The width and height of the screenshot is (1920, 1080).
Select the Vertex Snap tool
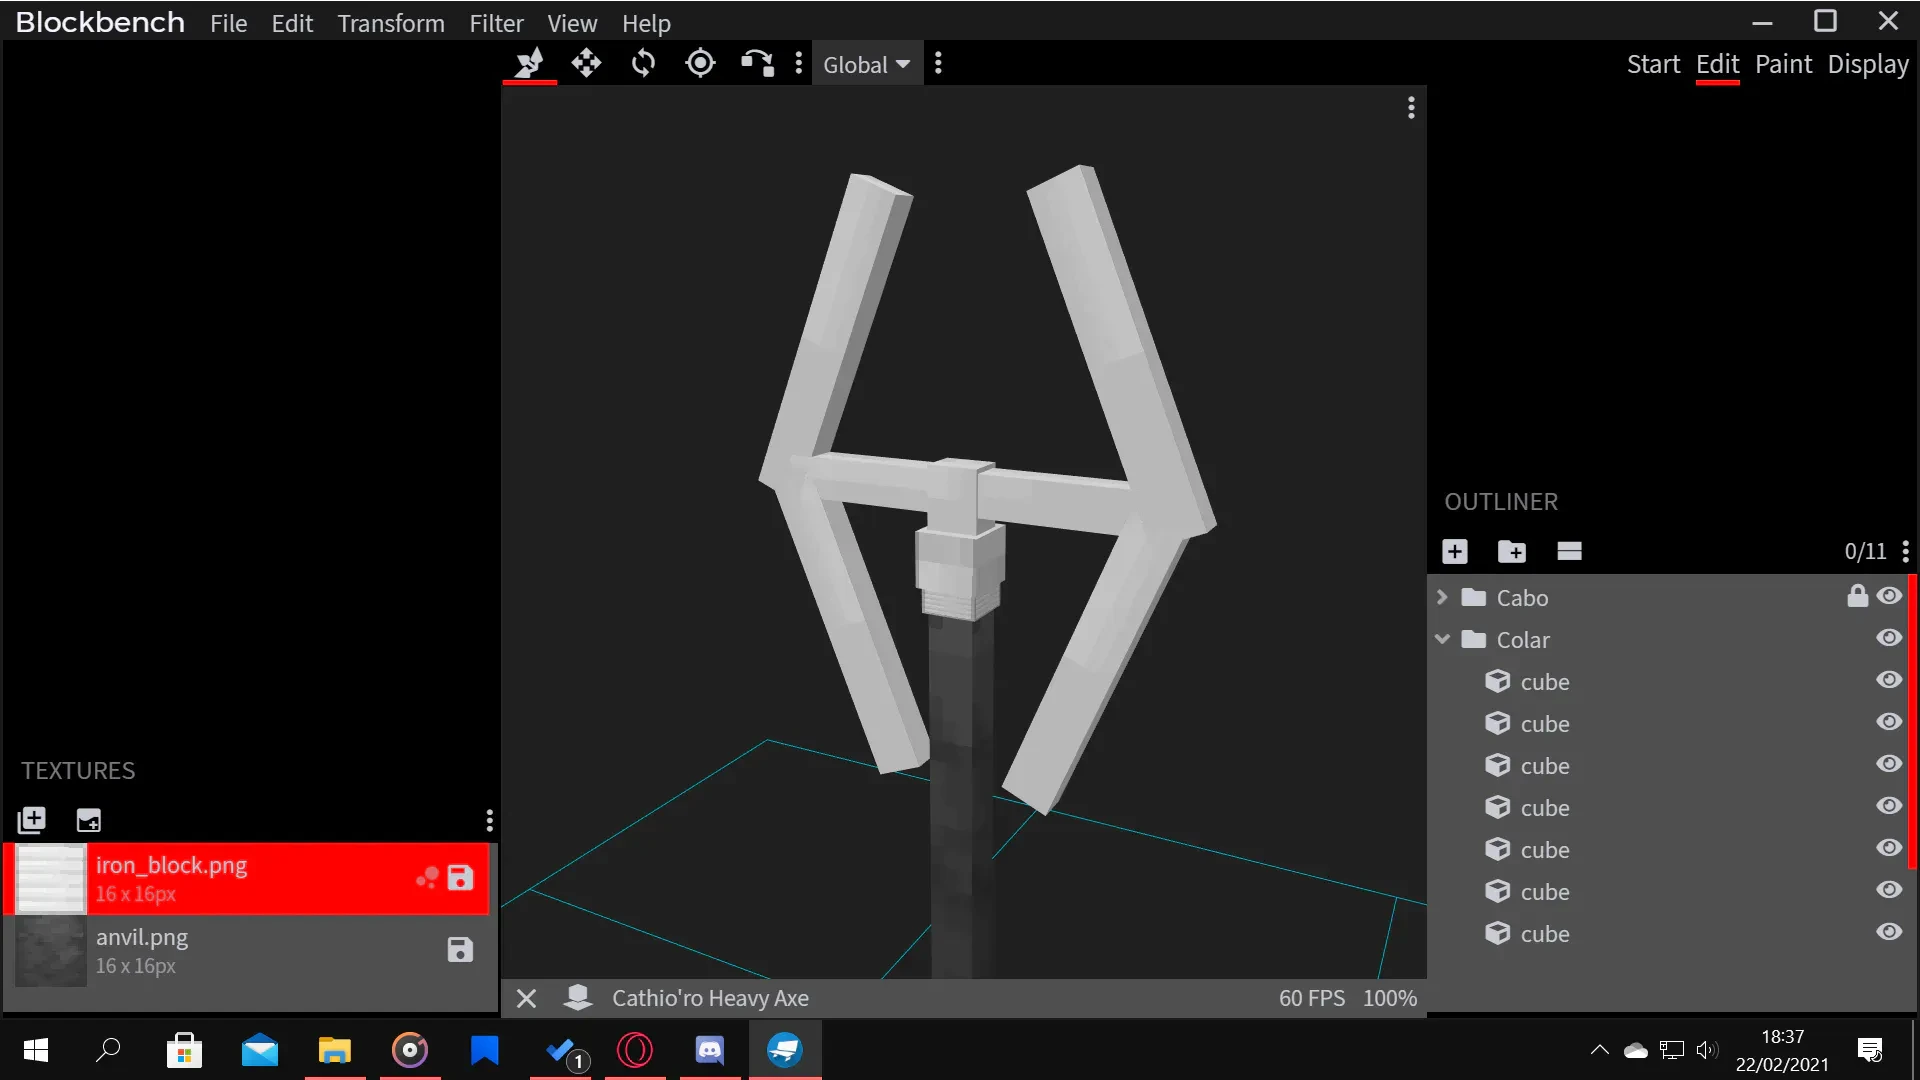tap(757, 64)
